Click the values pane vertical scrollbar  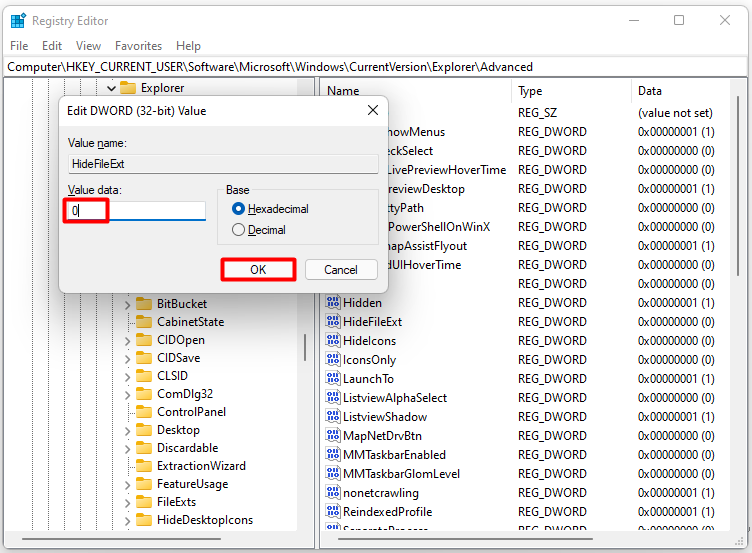(x=738, y=186)
